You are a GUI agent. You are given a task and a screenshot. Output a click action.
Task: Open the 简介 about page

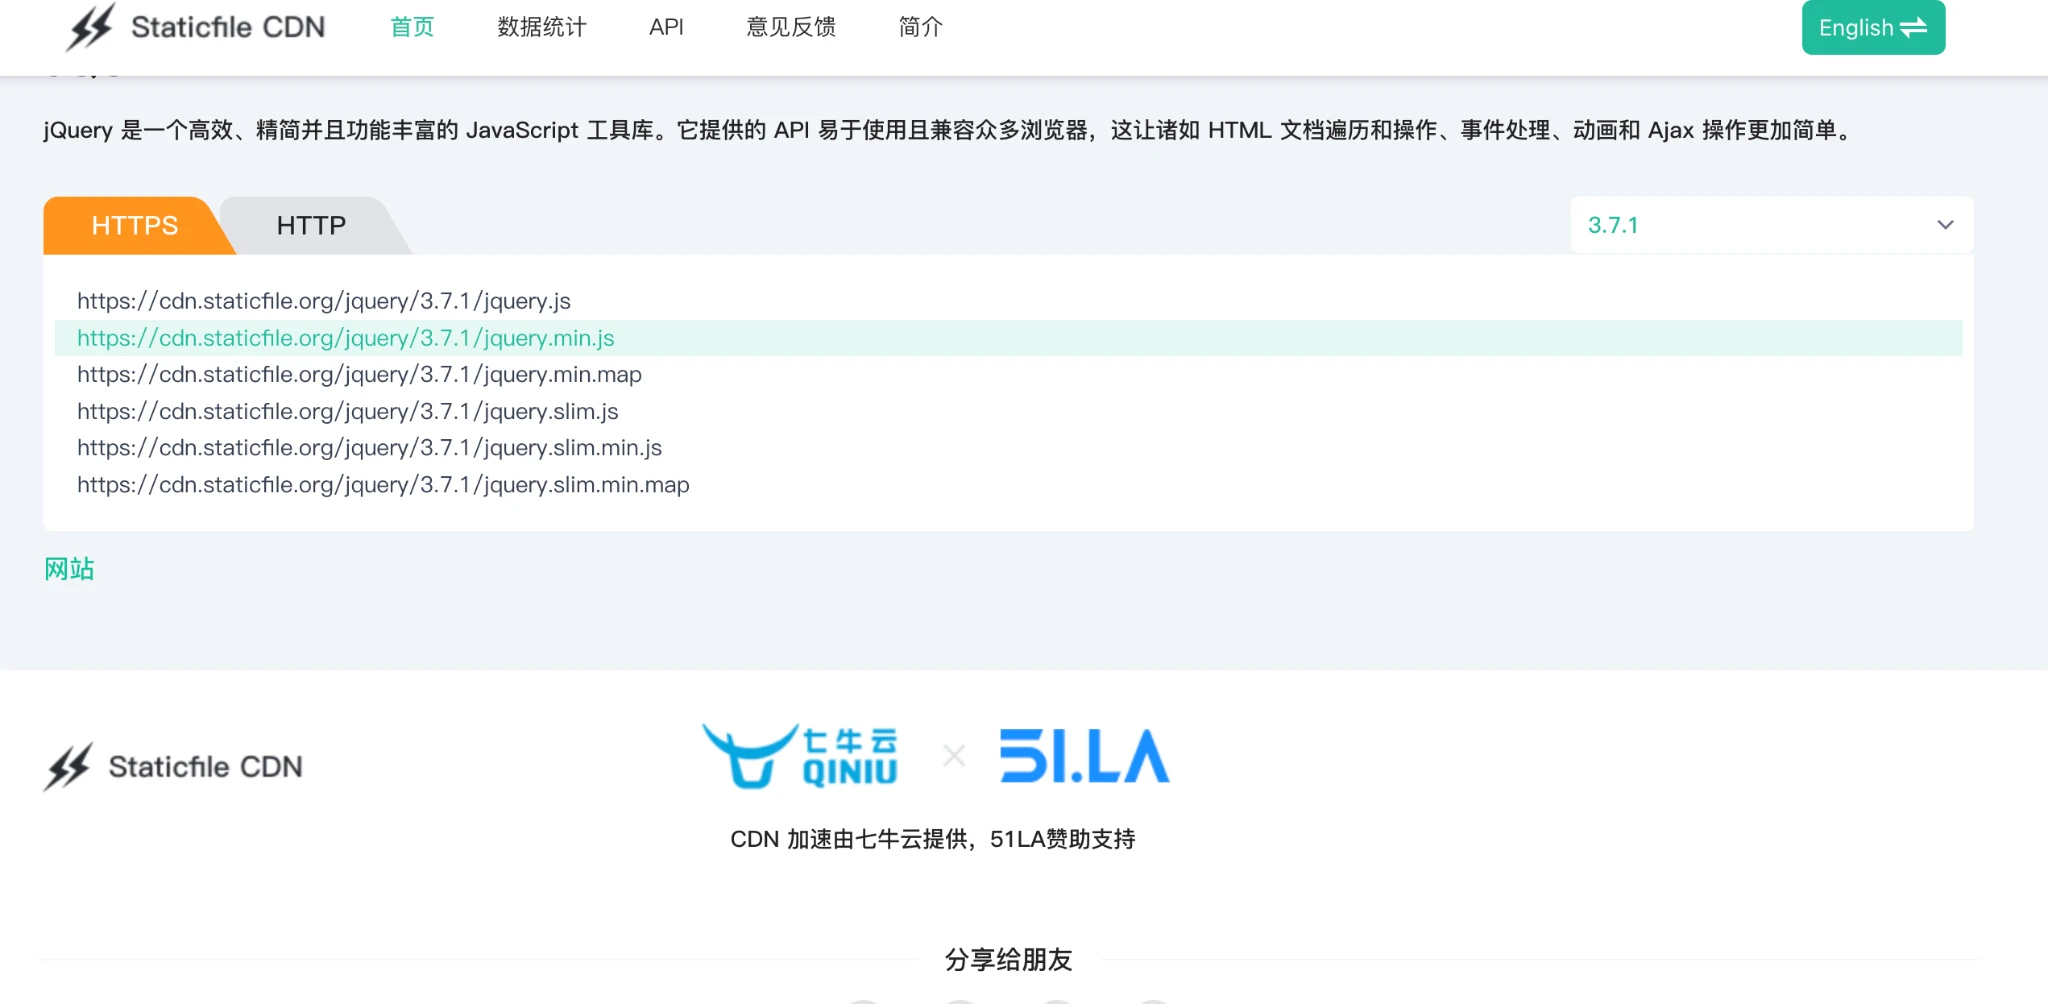coord(920,27)
